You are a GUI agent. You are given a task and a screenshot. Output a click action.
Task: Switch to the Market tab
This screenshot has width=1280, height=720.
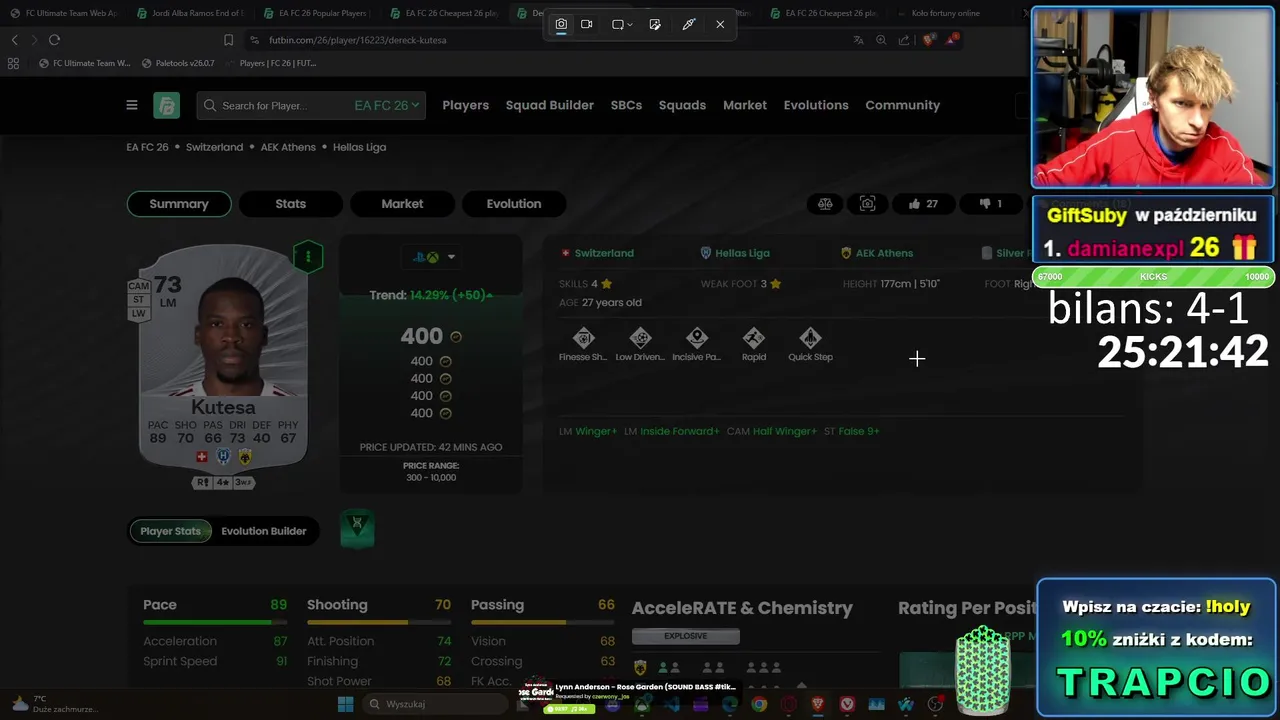tap(402, 204)
